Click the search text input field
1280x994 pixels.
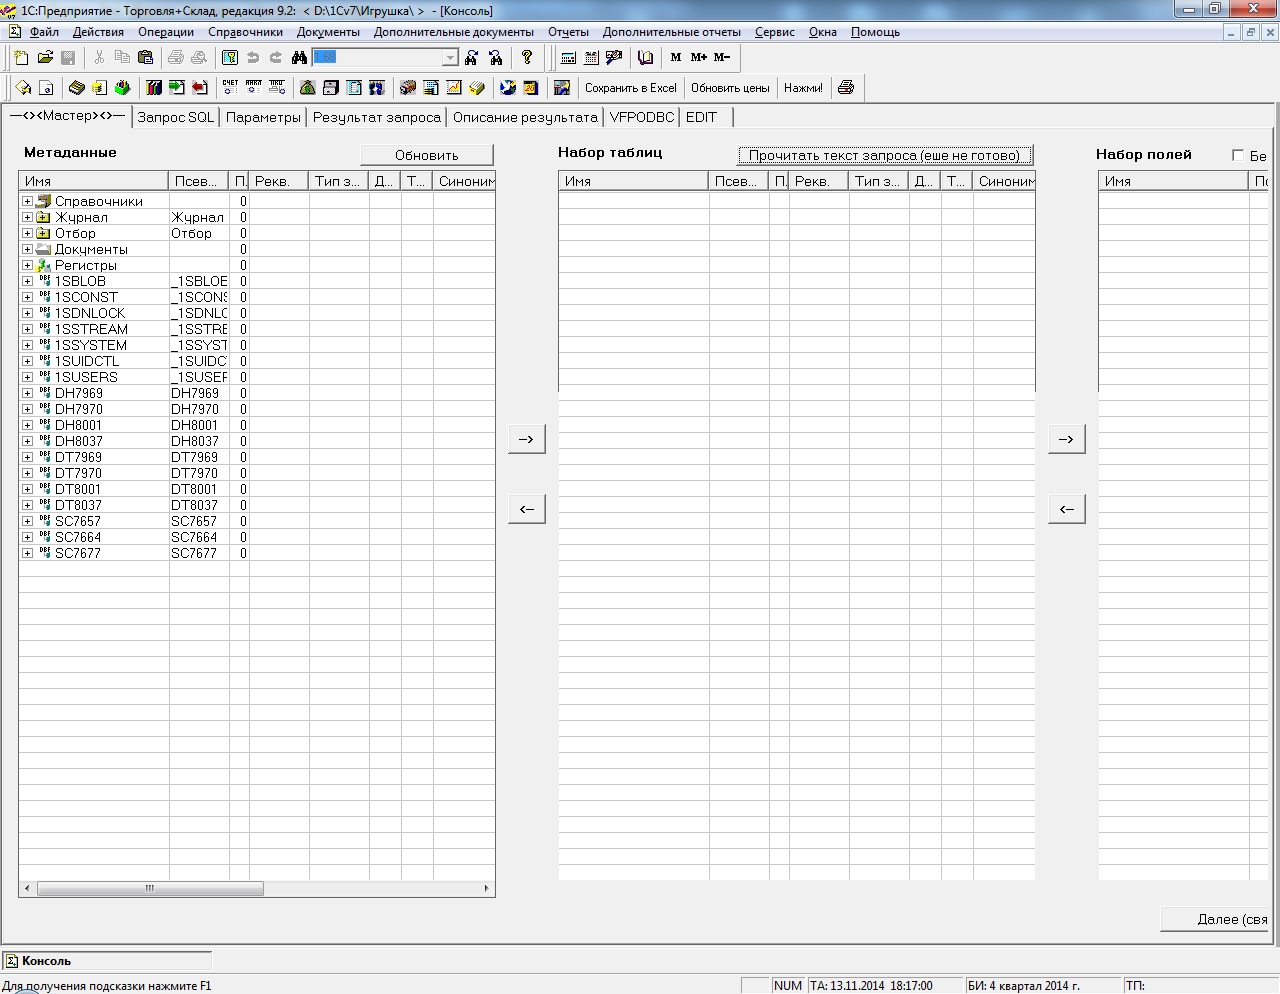click(x=377, y=57)
